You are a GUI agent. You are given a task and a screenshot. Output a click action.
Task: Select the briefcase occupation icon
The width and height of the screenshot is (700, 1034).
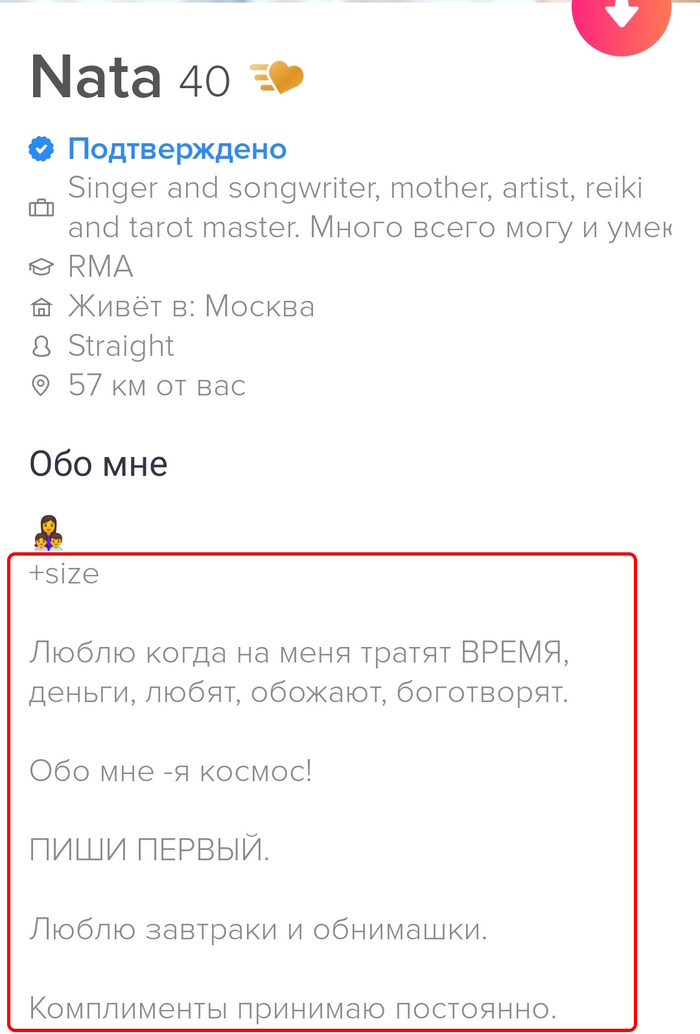click(42, 207)
